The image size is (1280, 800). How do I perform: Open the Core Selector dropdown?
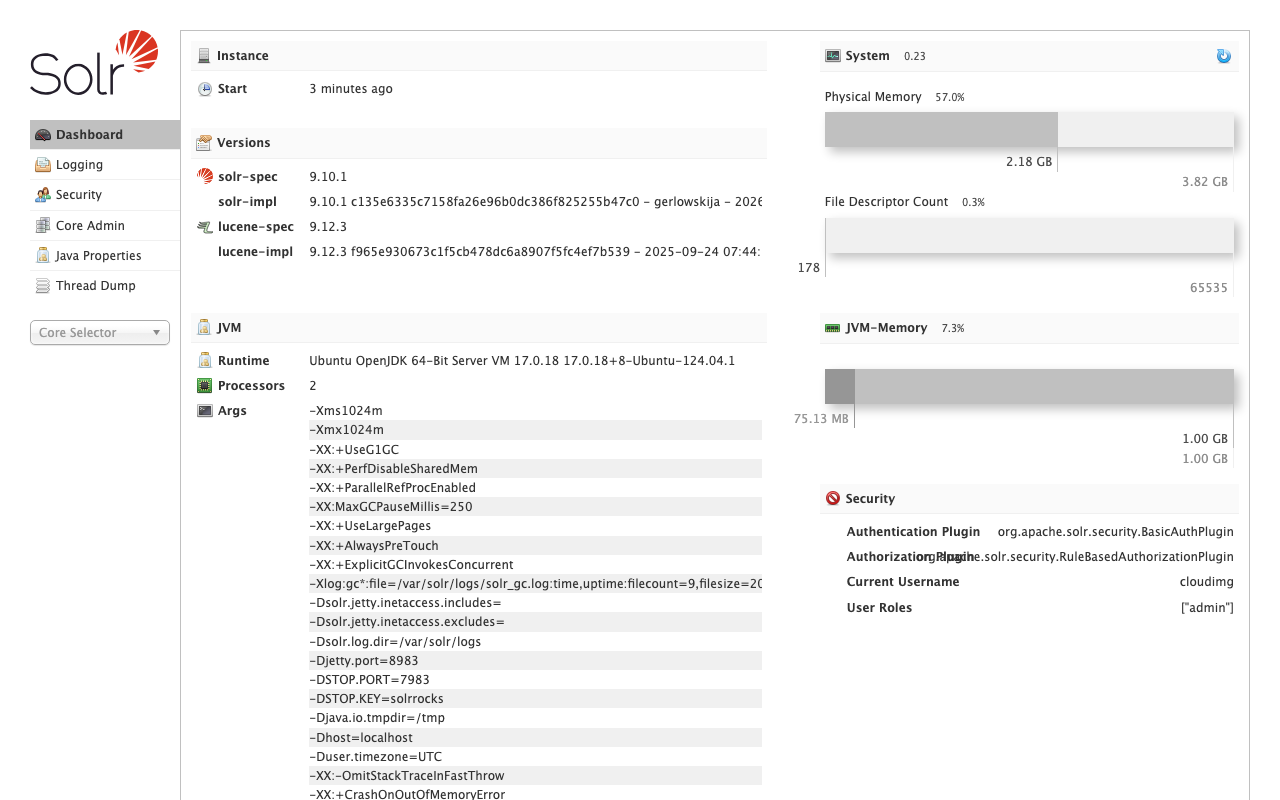pos(100,333)
